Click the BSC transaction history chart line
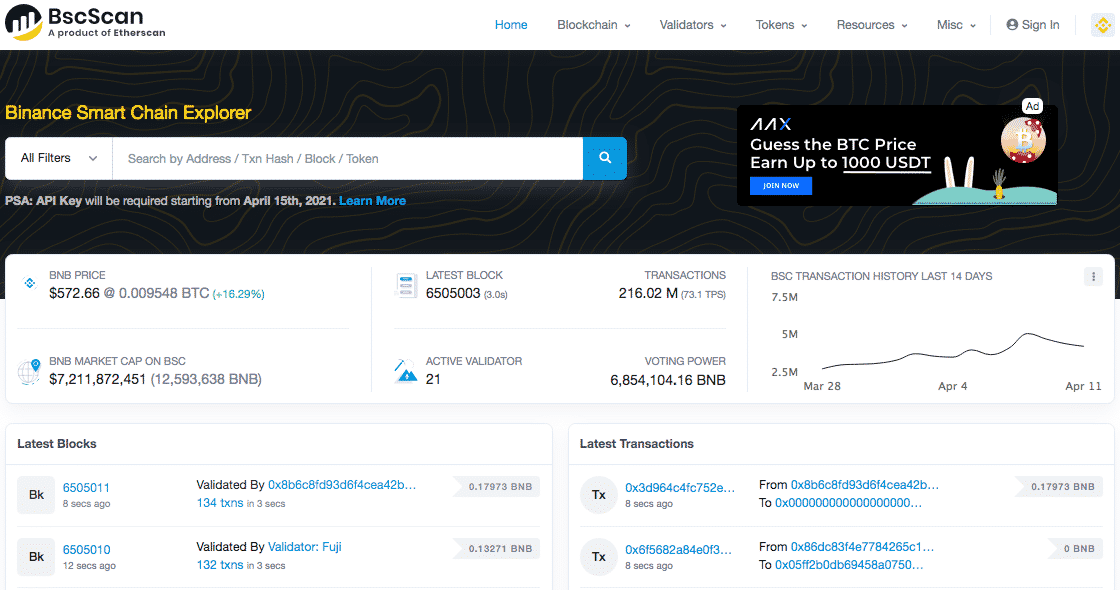 point(953,353)
